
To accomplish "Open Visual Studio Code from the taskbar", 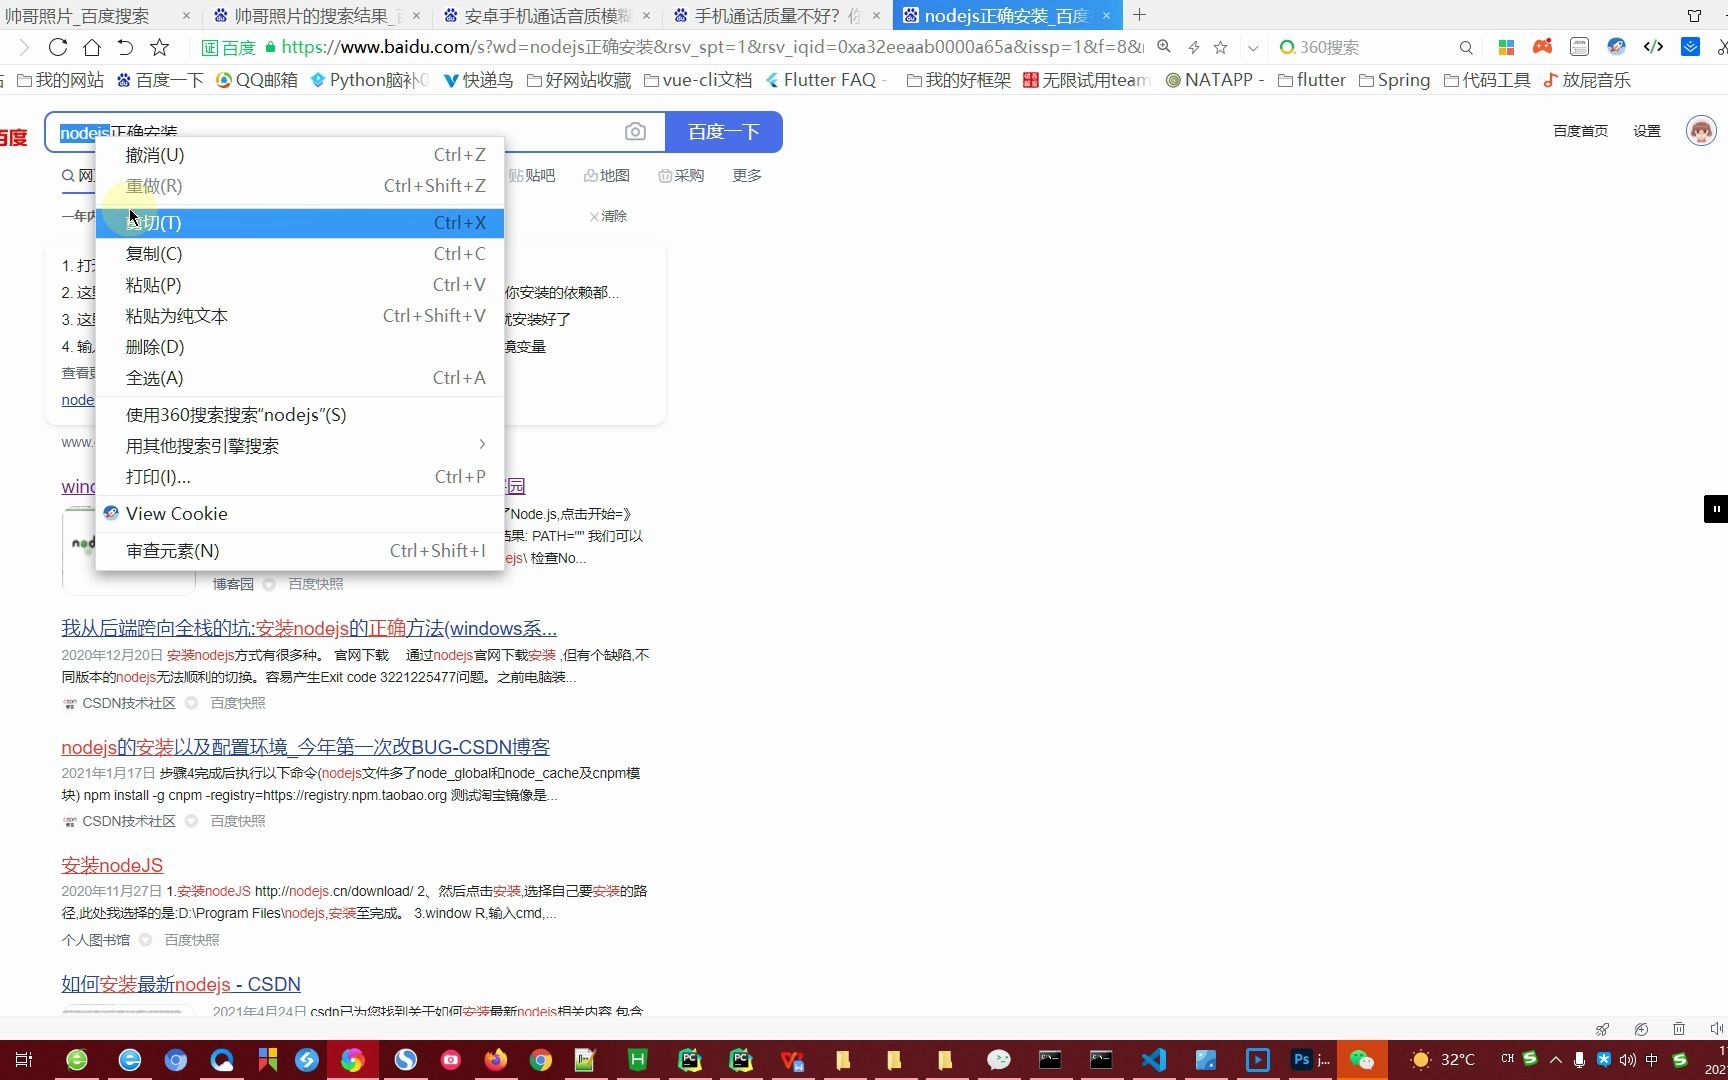I will coord(1153,1060).
